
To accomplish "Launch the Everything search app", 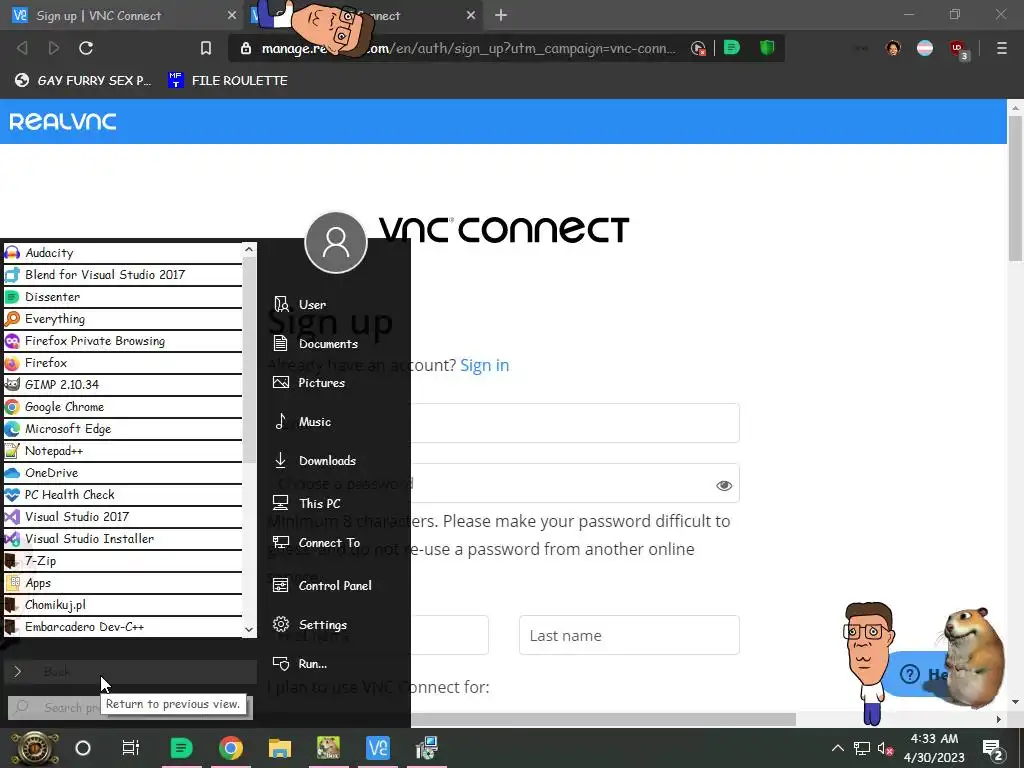I will click(x=123, y=319).
